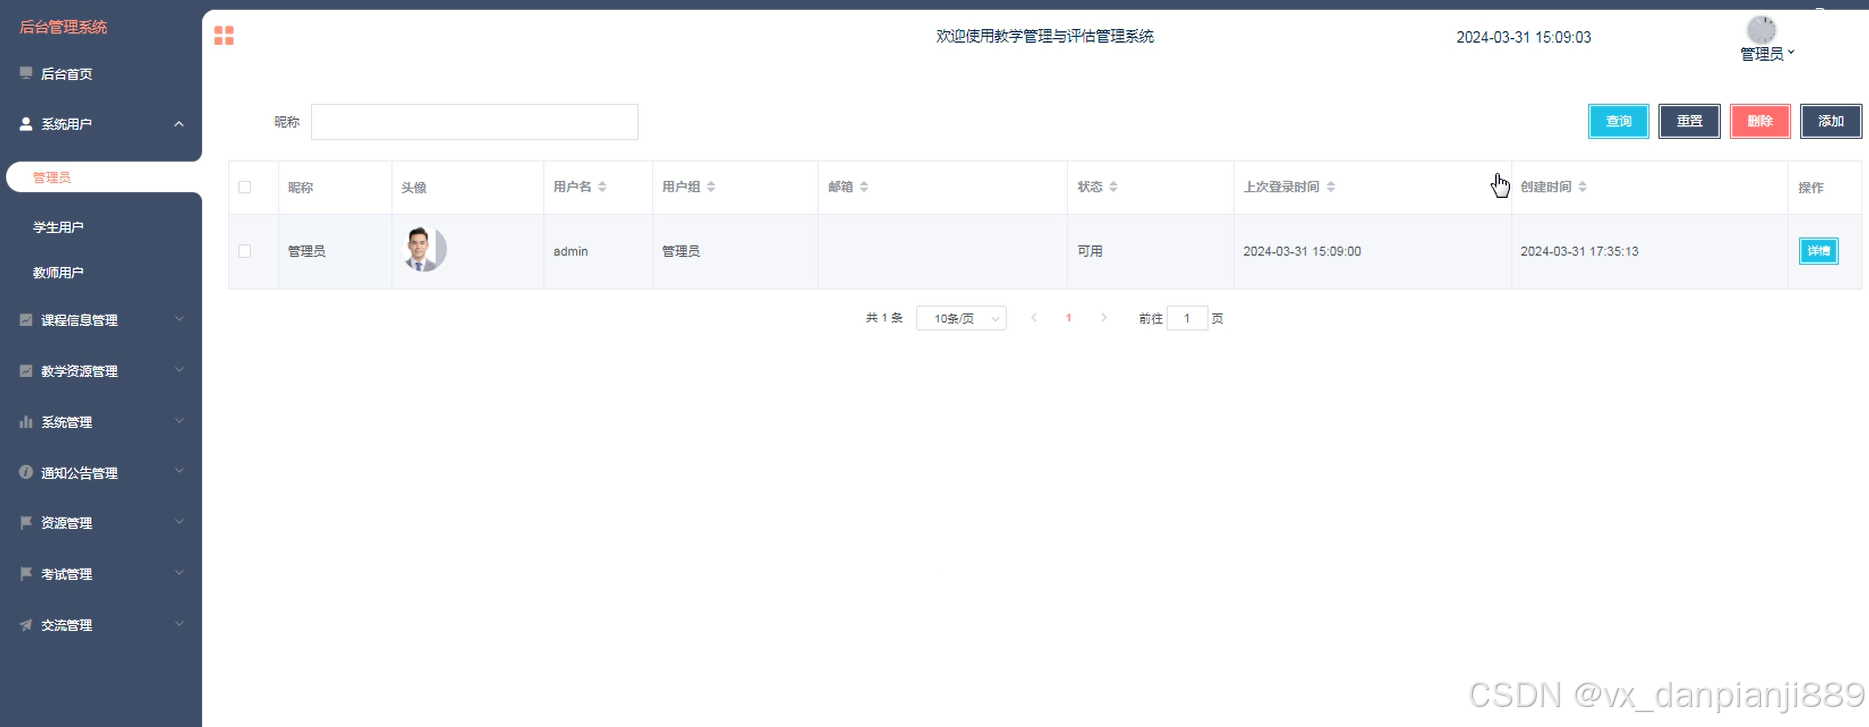Collapse the 系统用户 menu chevron
The width and height of the screenshot is (1869, 727).
click(179, 124)
